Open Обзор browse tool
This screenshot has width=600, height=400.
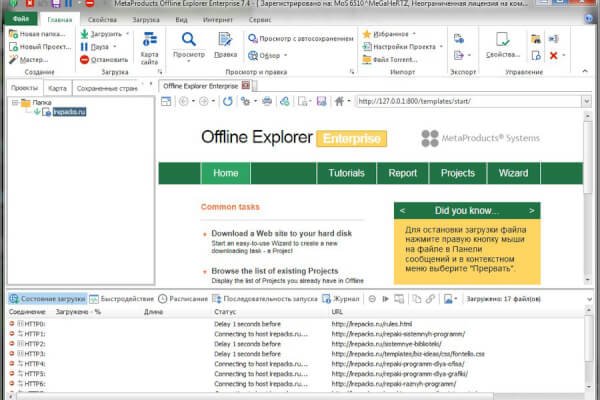tap(264, 56)
